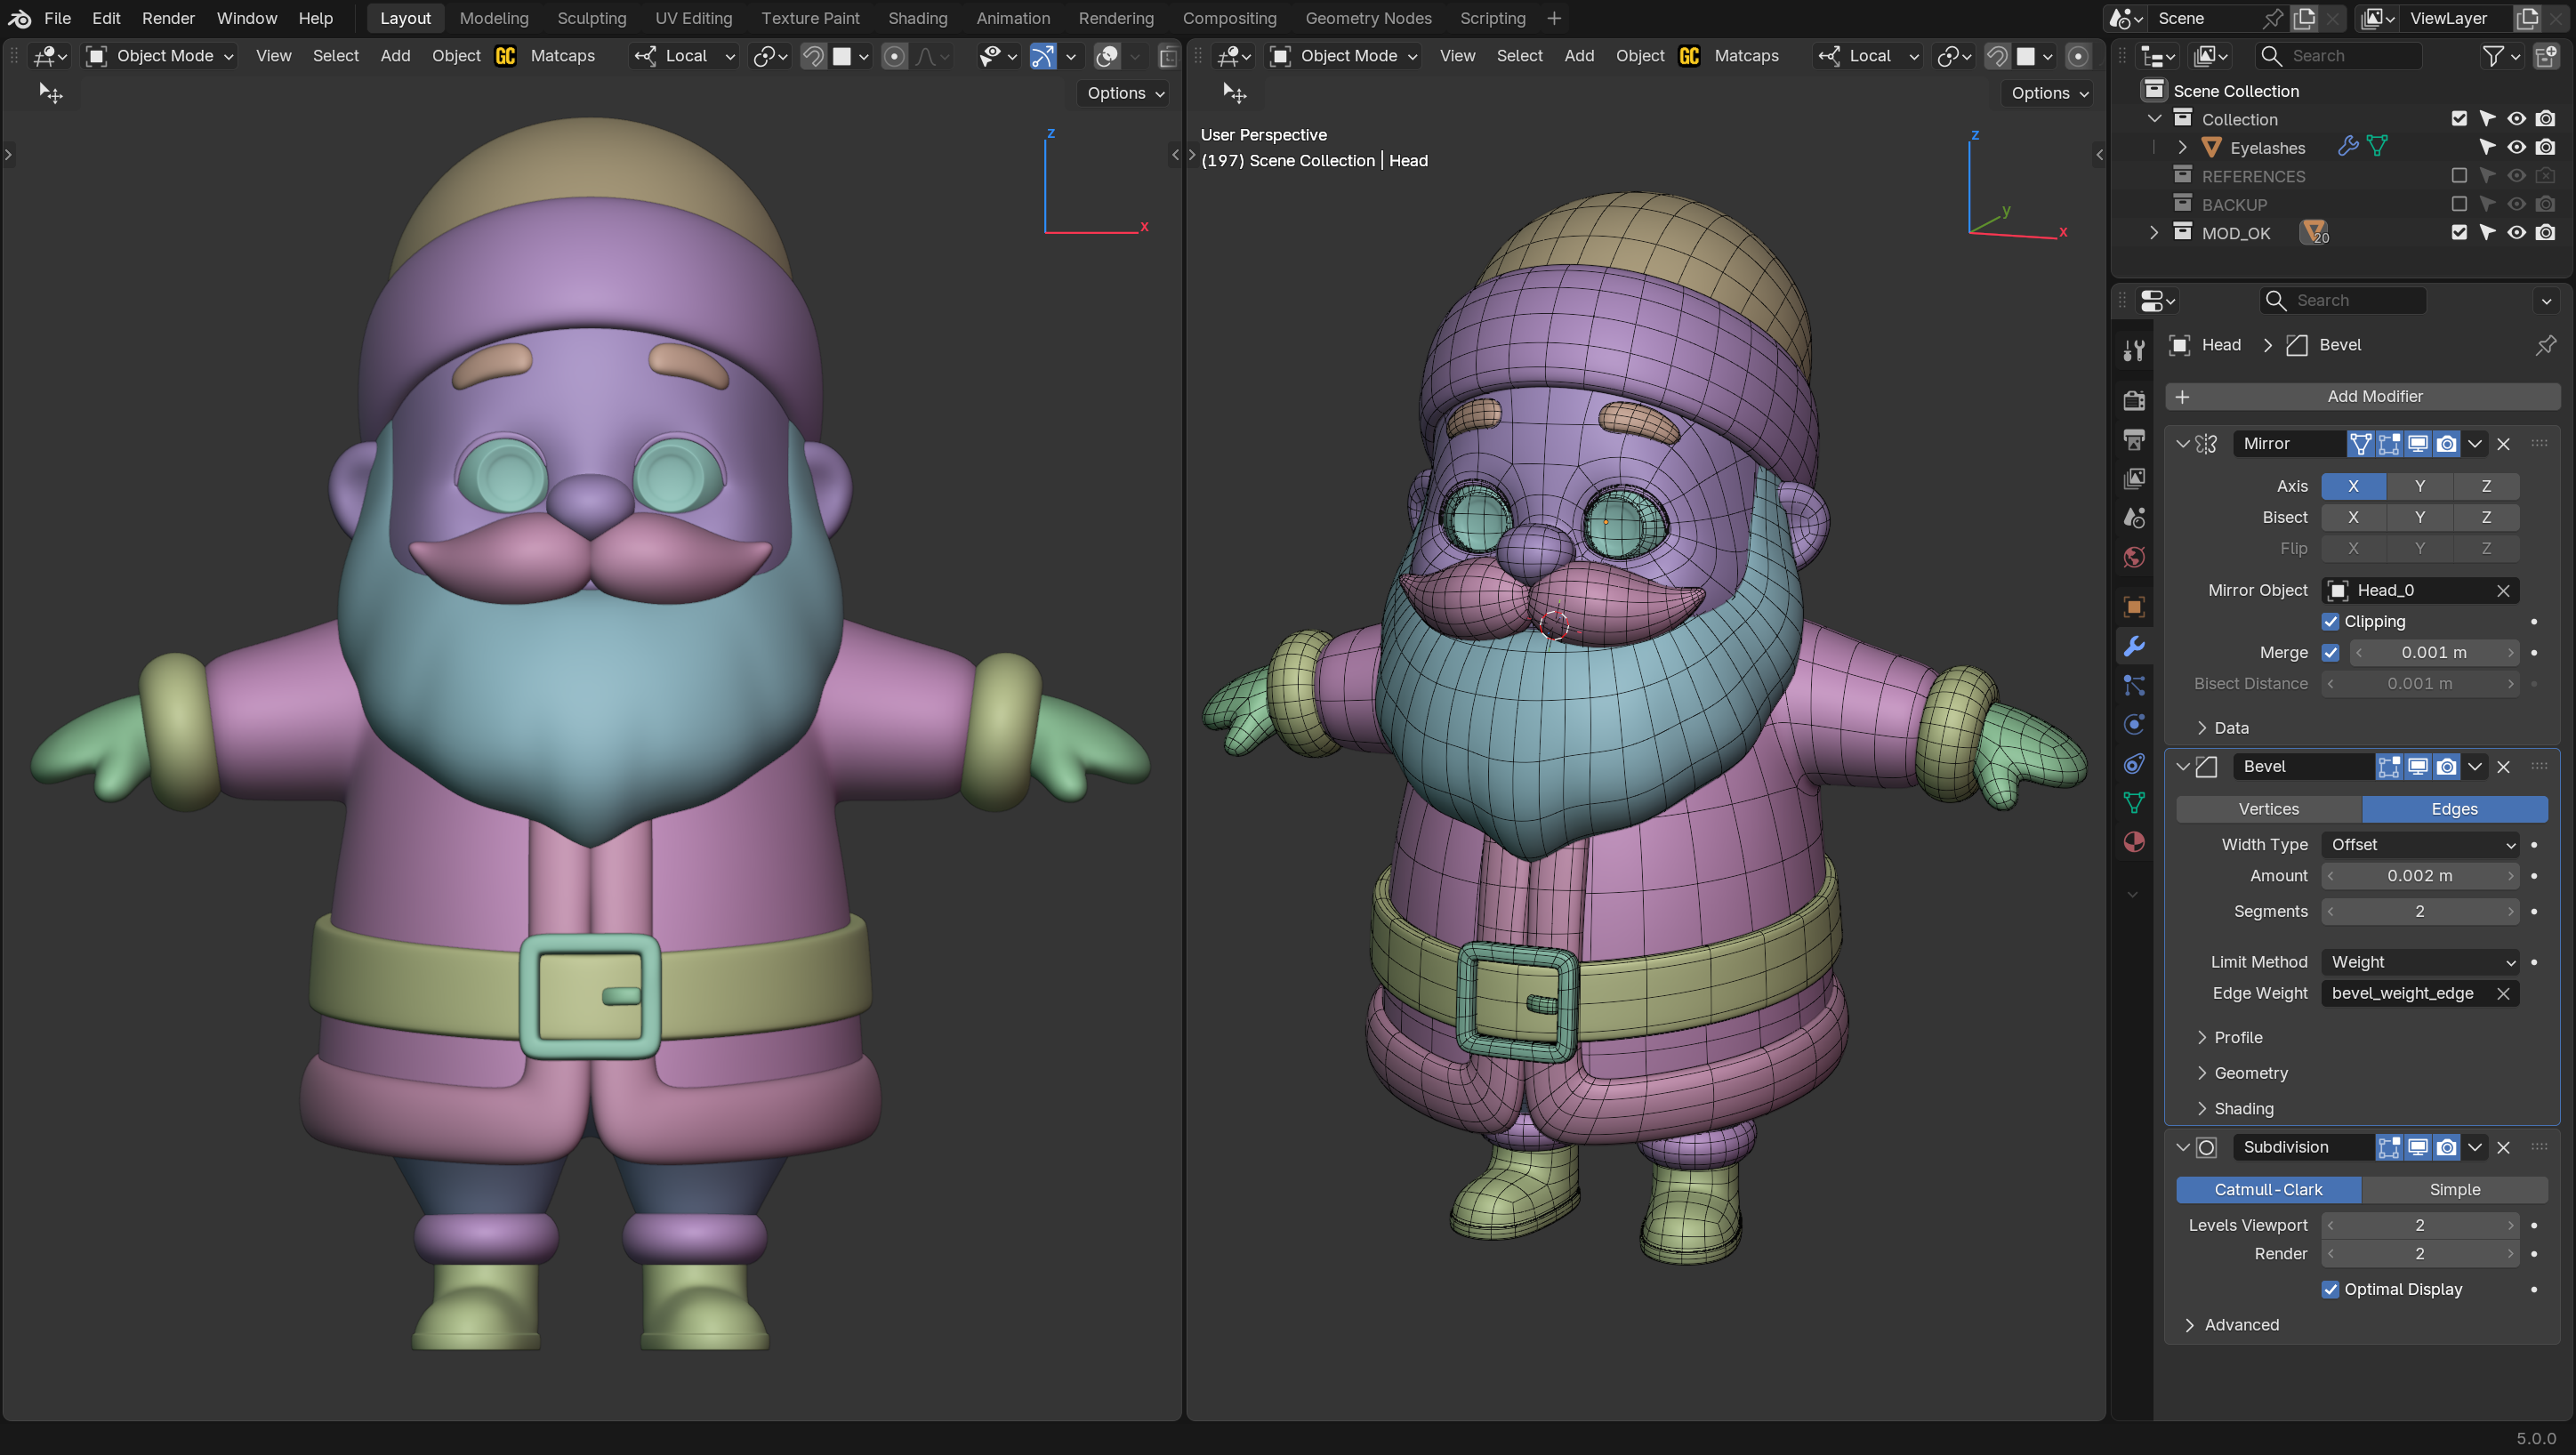Open the Modifiers wrench properties tab
Screen dimensions: 2576x1455
[2133, 646]
